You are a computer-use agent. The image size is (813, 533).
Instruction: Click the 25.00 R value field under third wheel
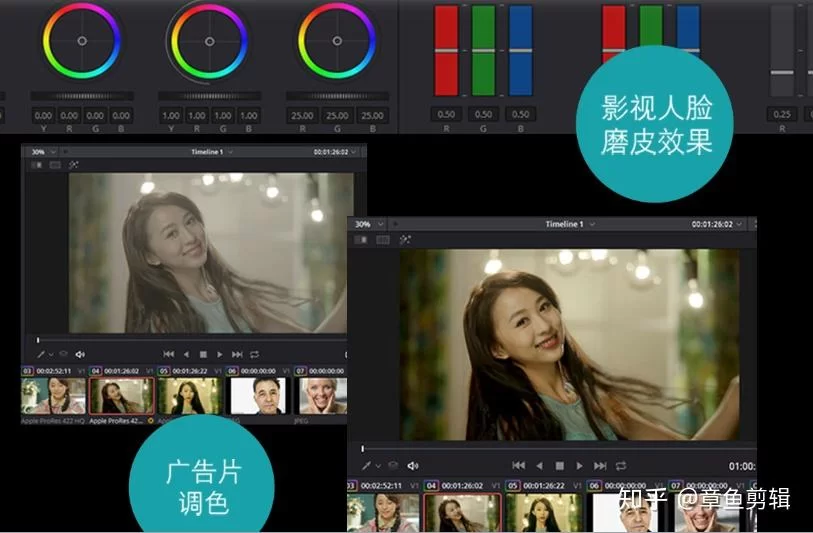337,116
